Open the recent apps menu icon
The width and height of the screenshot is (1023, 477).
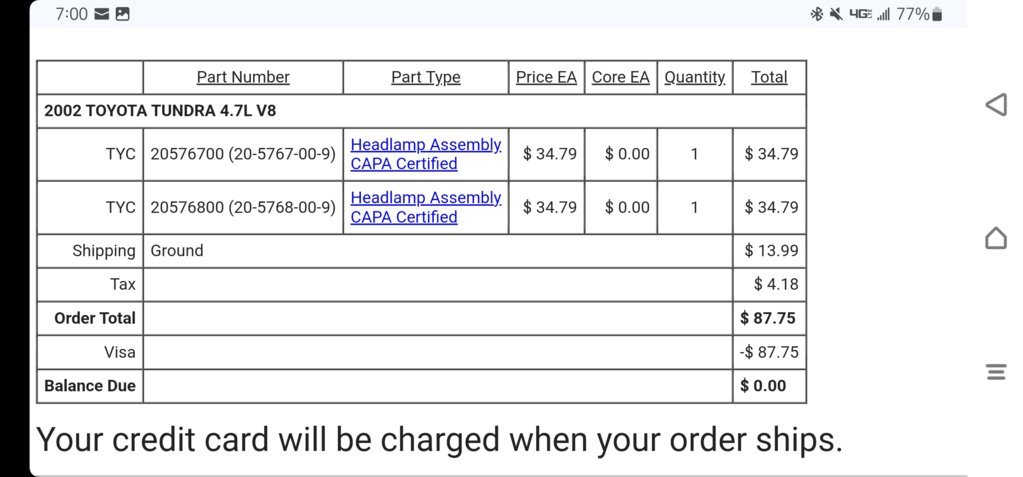(996, 373)
